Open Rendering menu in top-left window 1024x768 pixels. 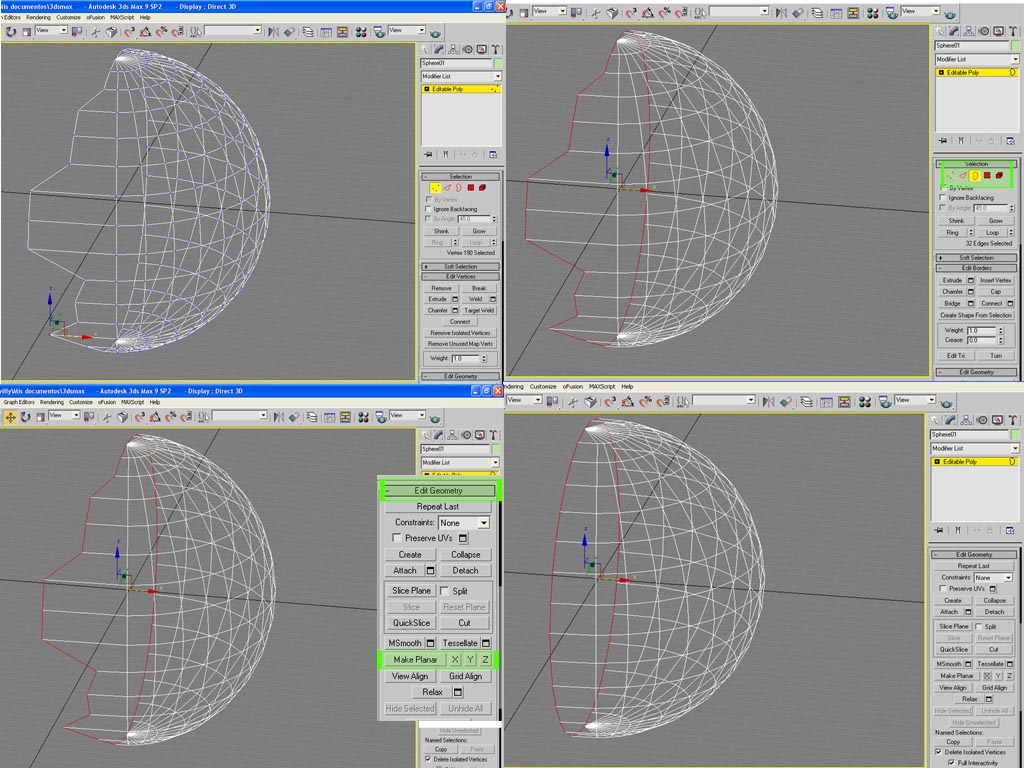coord(38,18)
